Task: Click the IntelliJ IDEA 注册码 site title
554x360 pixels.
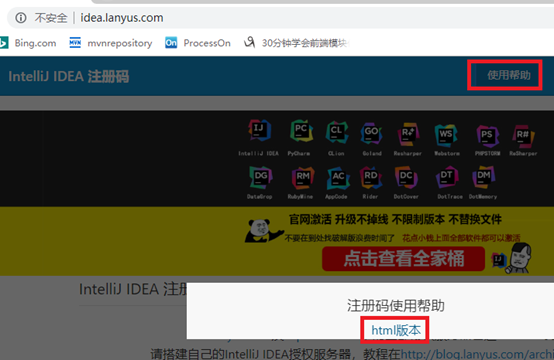Action: [x=69, y=76]
